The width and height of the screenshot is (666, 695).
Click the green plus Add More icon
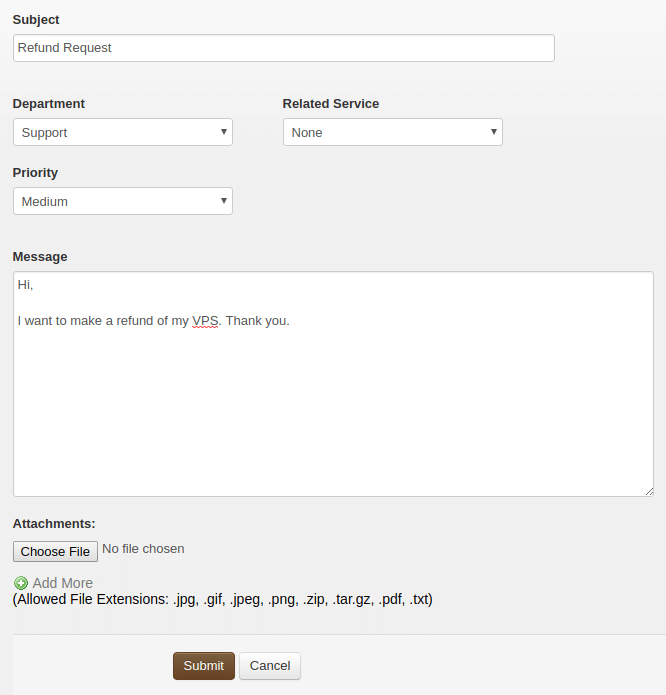(x=20, y=583)
